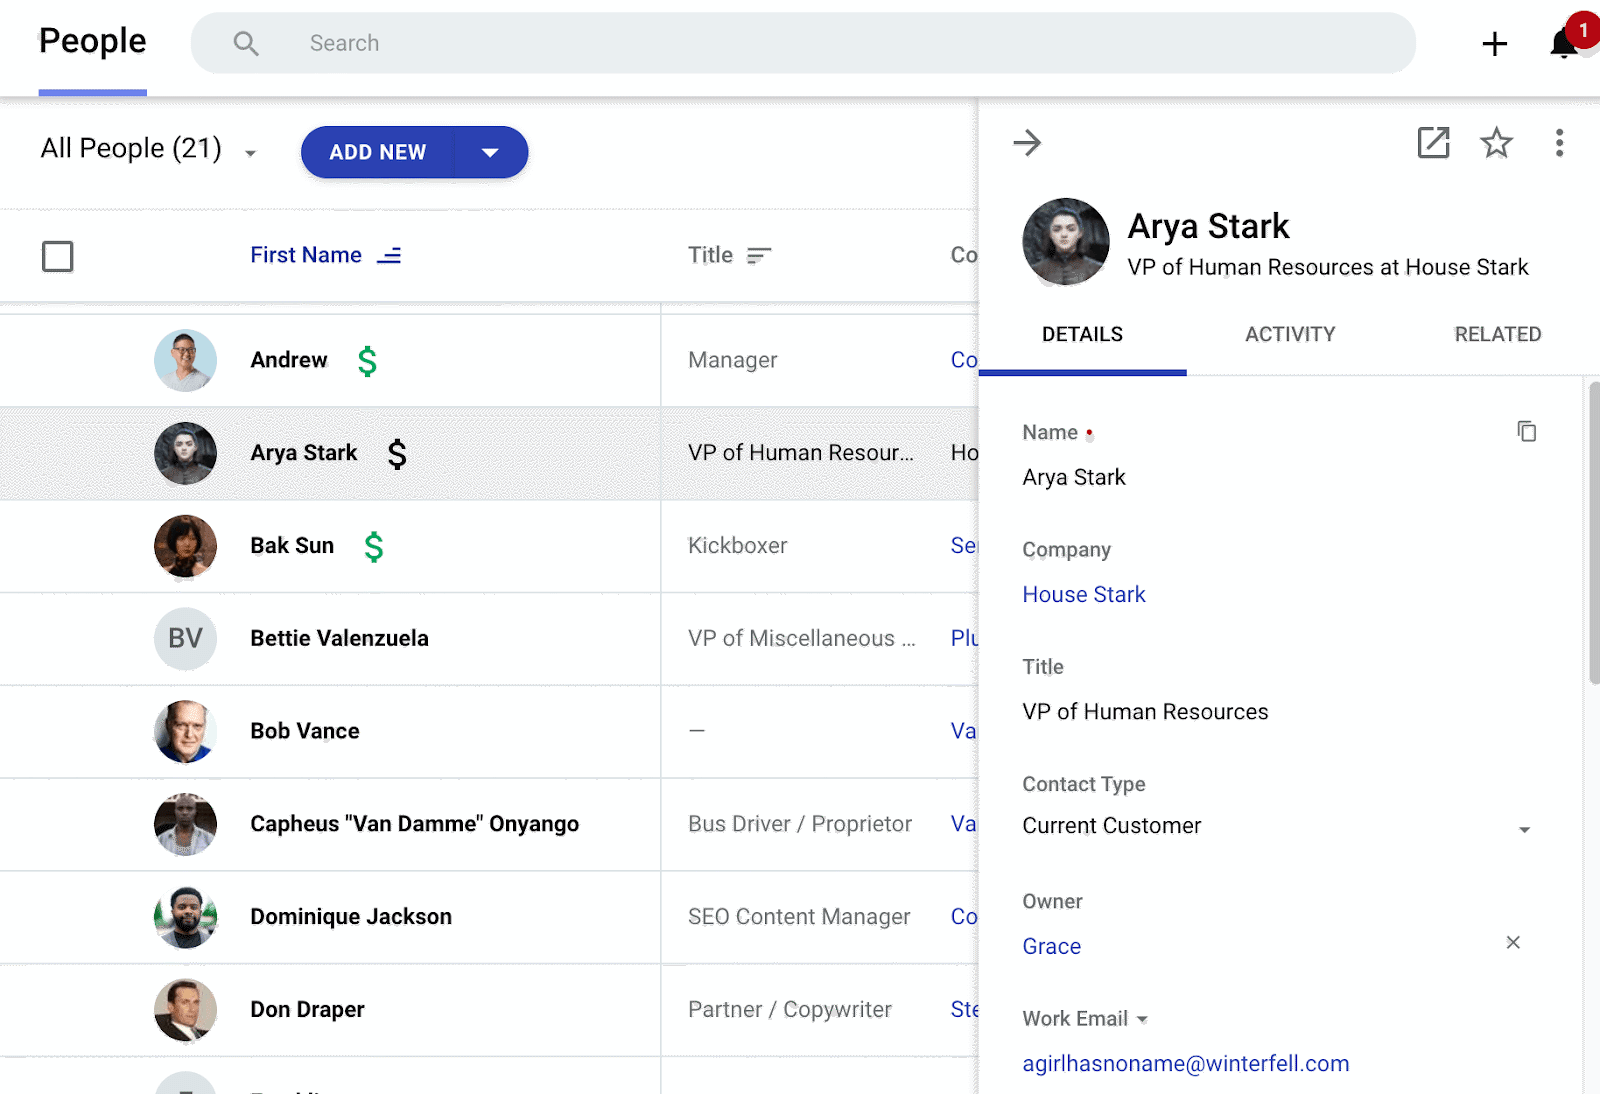
Task: Select the Dominique Jackson name
Action: tap(351, 917)
